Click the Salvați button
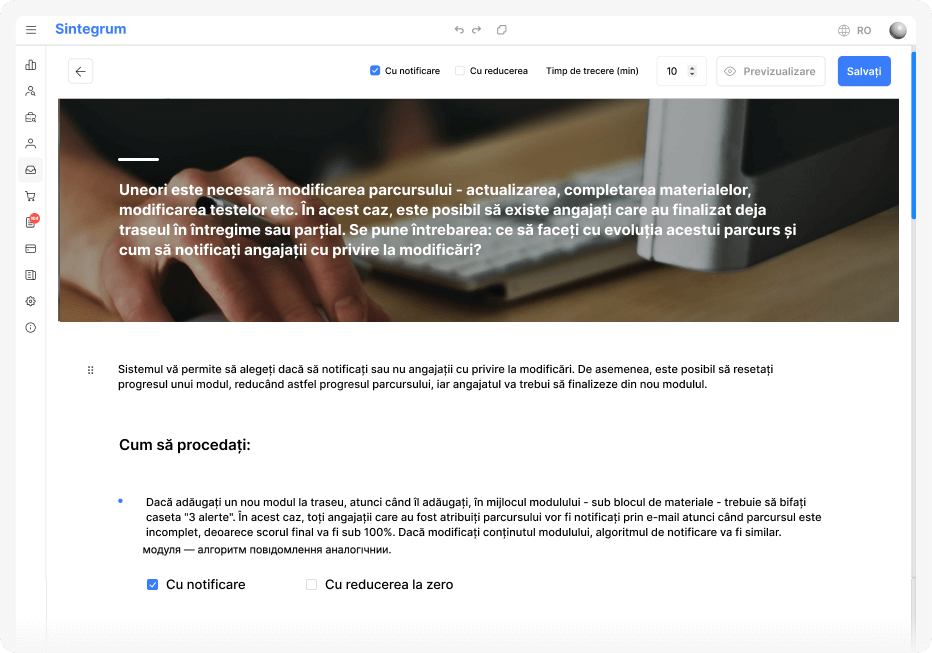This screenshot has height=653, width=932. [864, 71]
